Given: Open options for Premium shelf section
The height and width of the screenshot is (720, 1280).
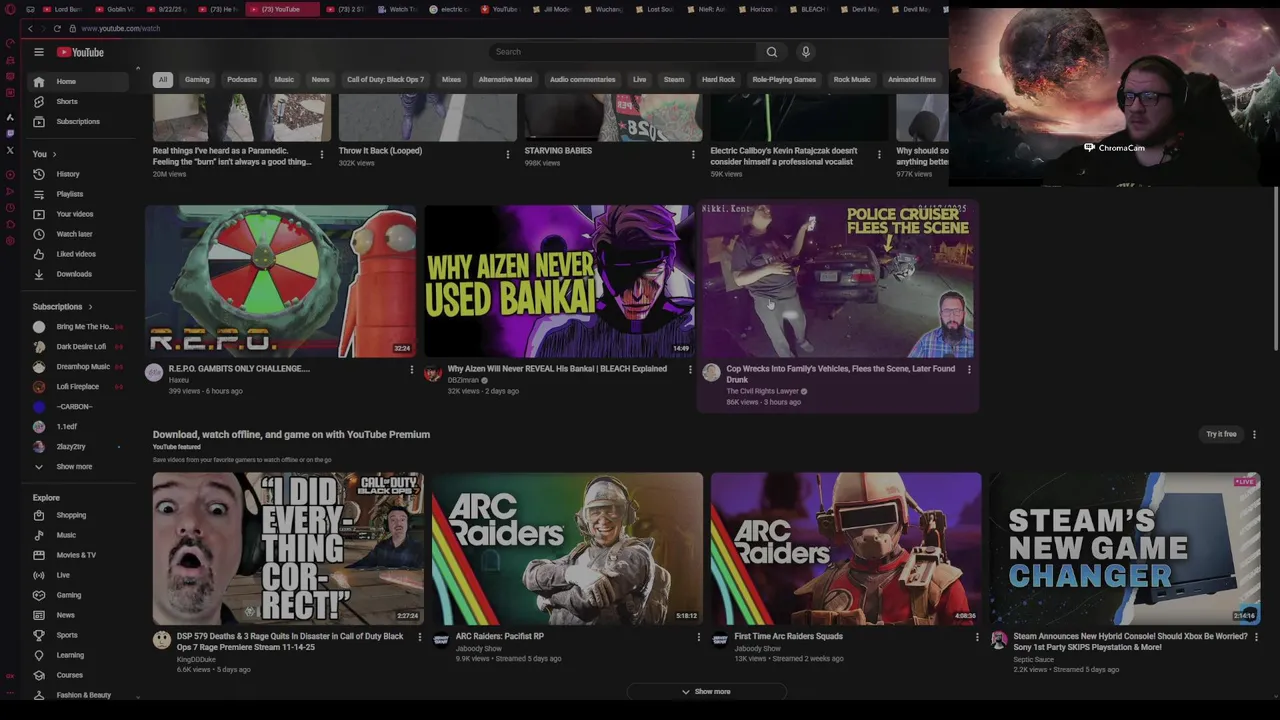Looking at the screenshot, I should coord(1254,435).
